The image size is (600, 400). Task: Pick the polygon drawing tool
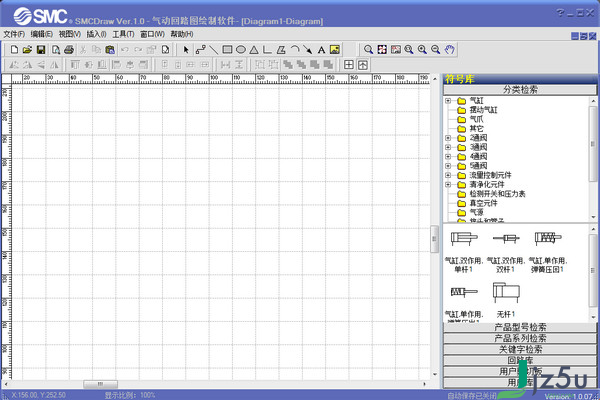tap(281, 49)
